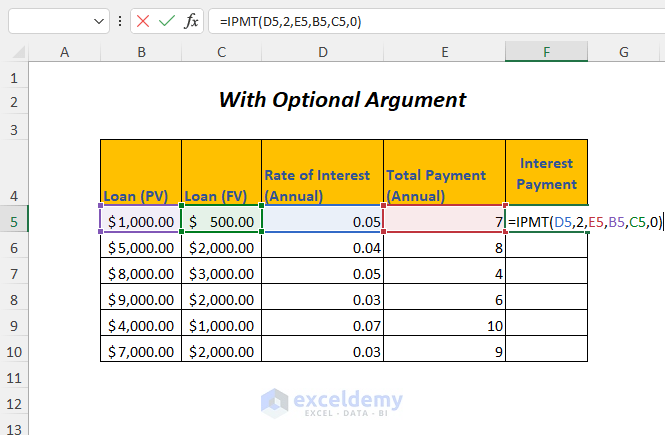This screenshot has width=665, height=435.
Task: Select row 5 header
Action: [x=14, y=221]
